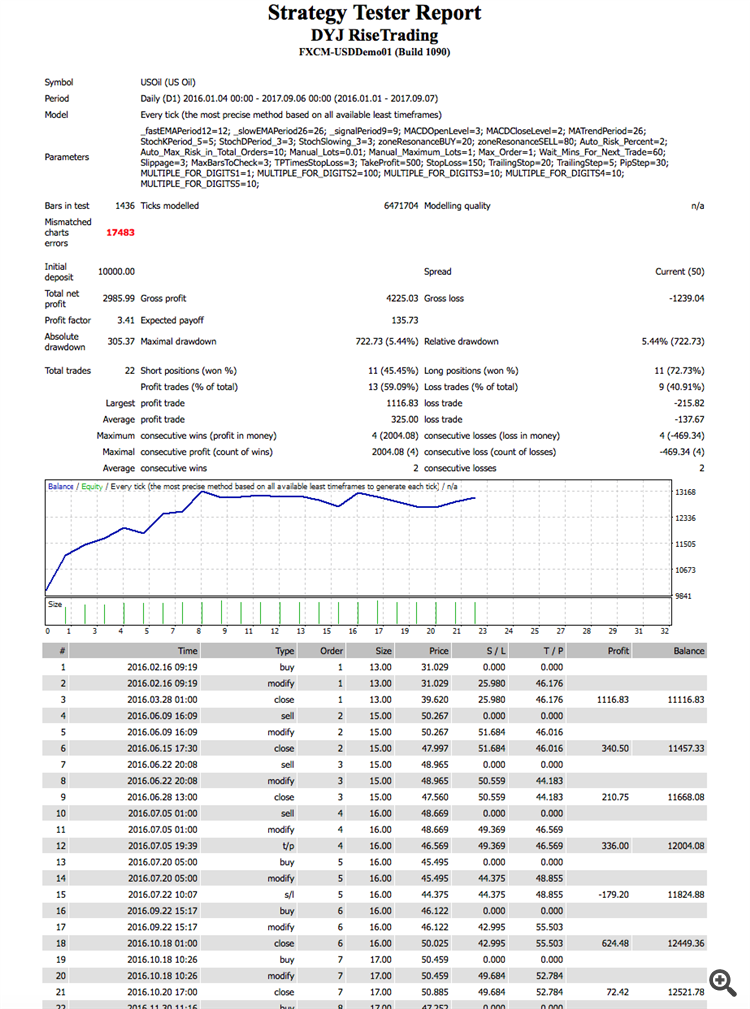750x1009 pixels.
Task: Click the 'Size' column header
Action: pos(383,651)
